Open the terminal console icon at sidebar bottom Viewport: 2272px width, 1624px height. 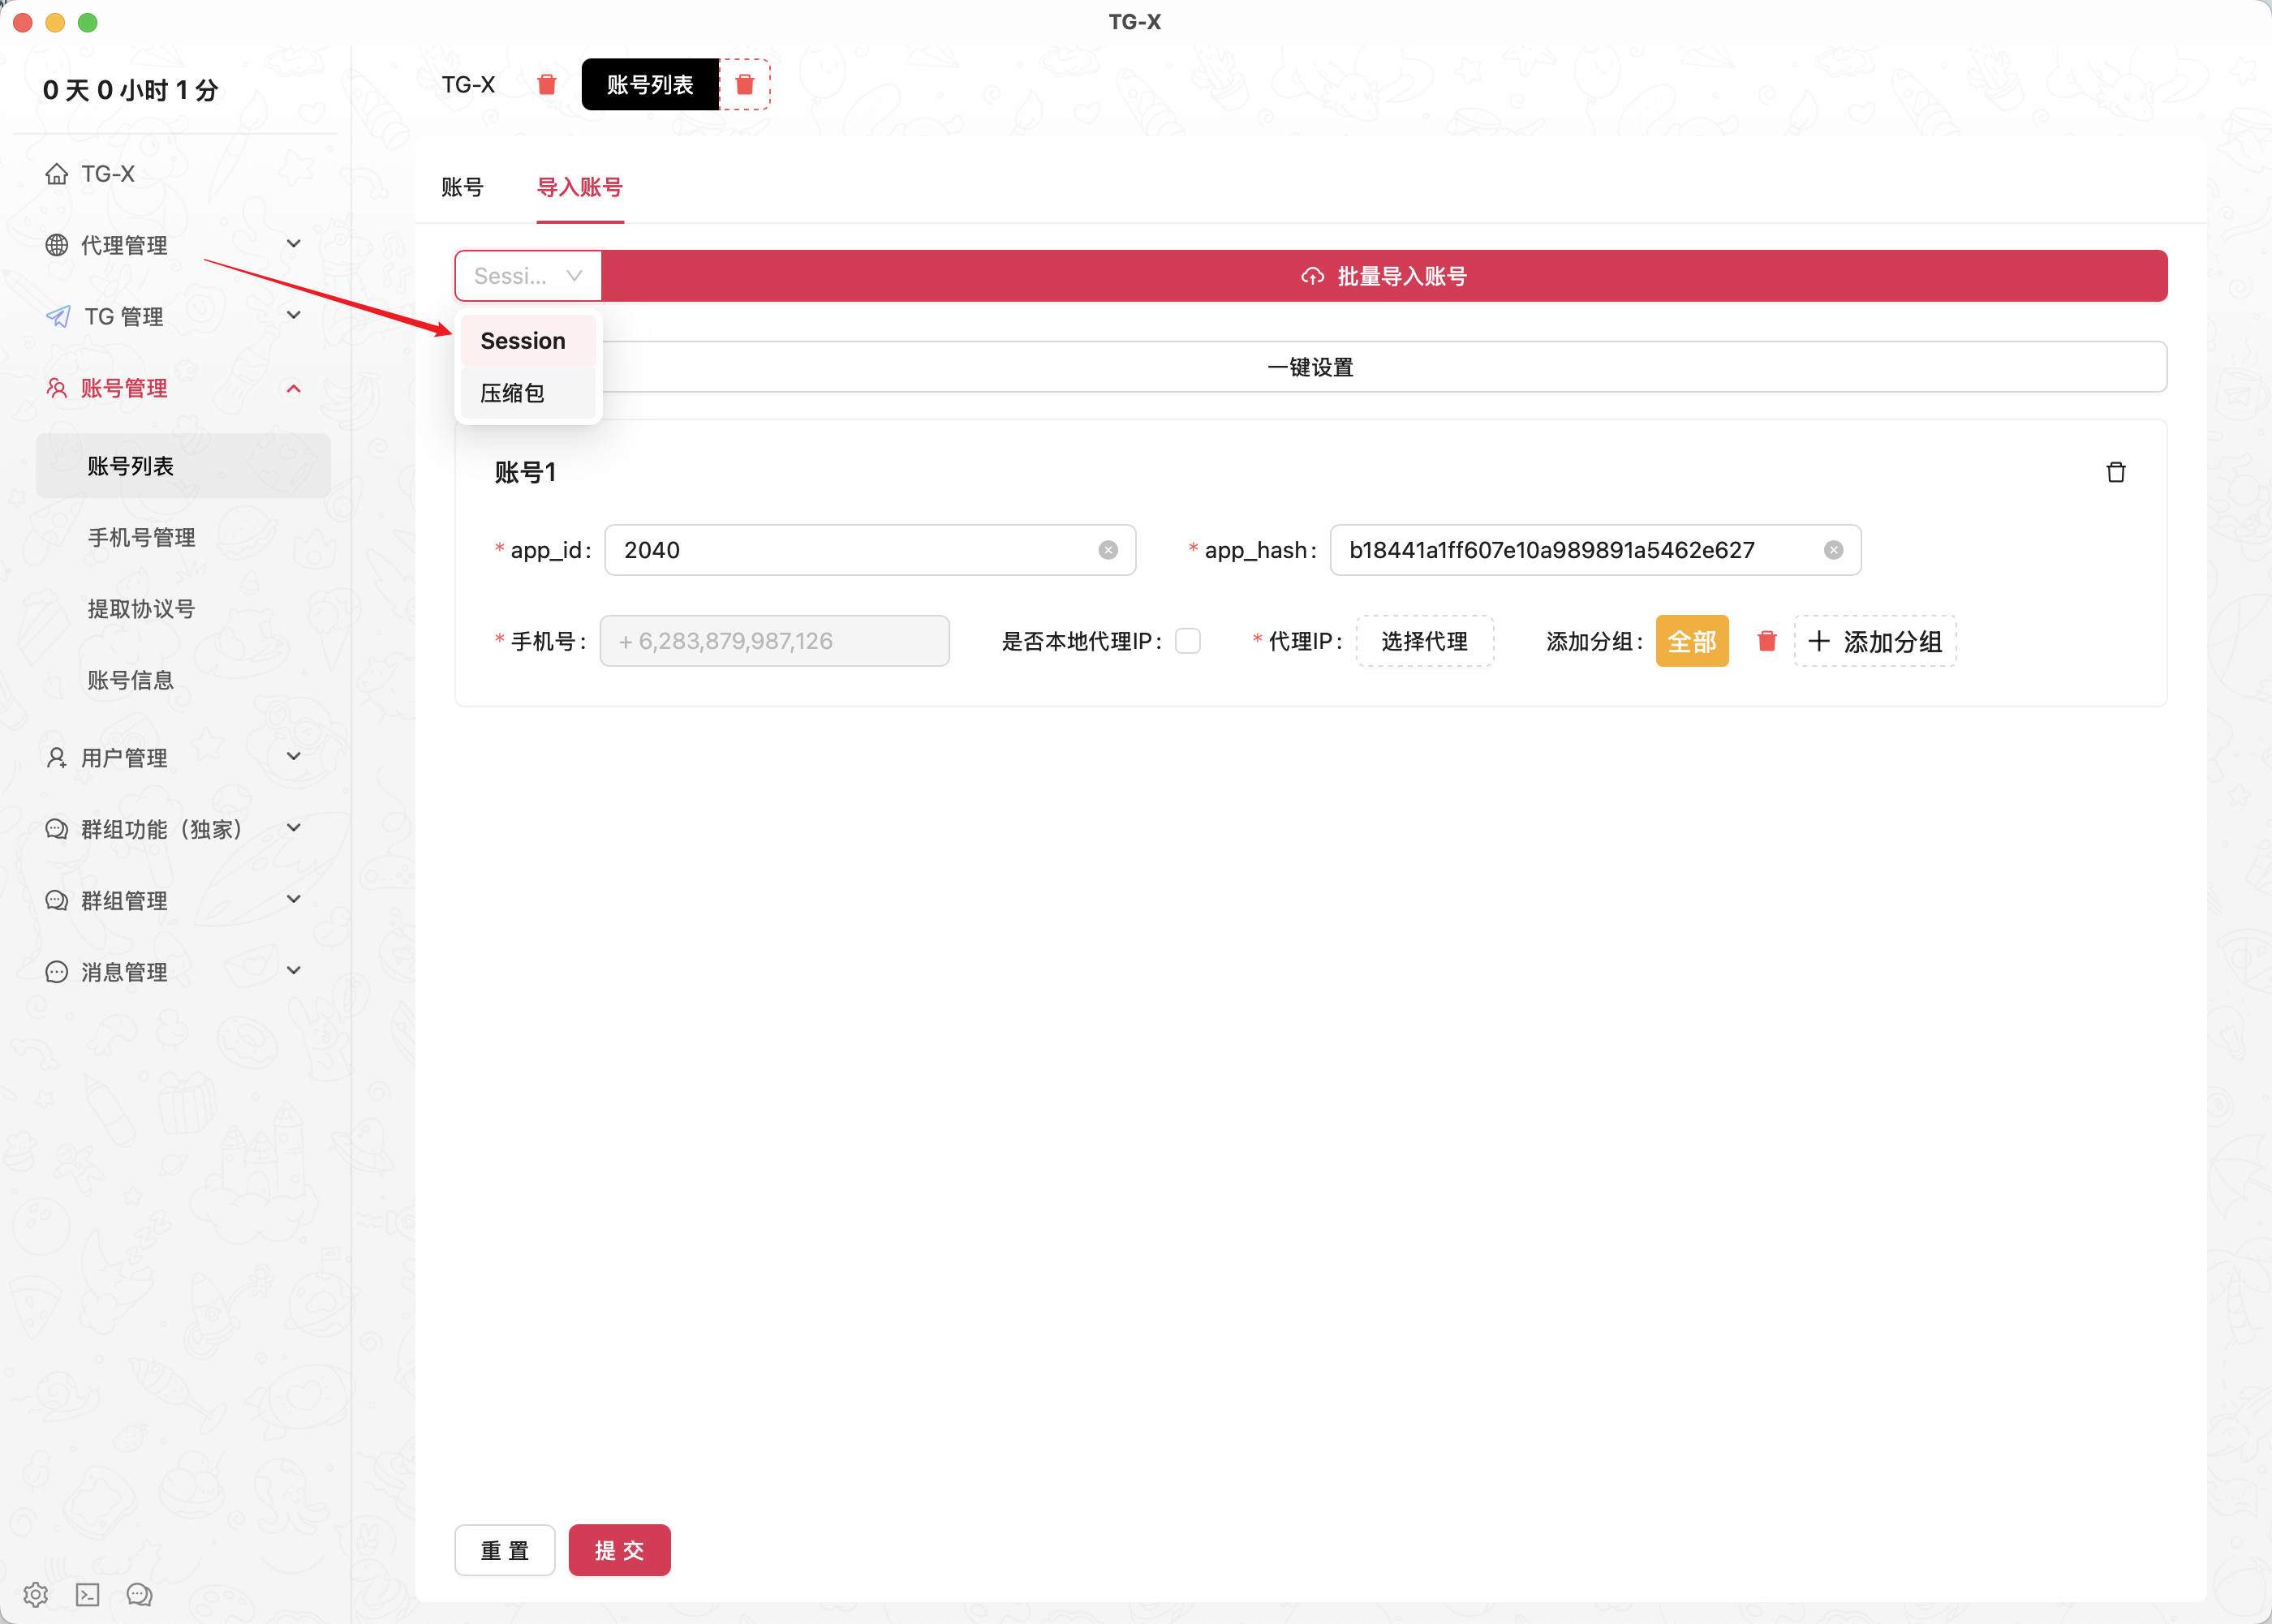[88, 1594]
